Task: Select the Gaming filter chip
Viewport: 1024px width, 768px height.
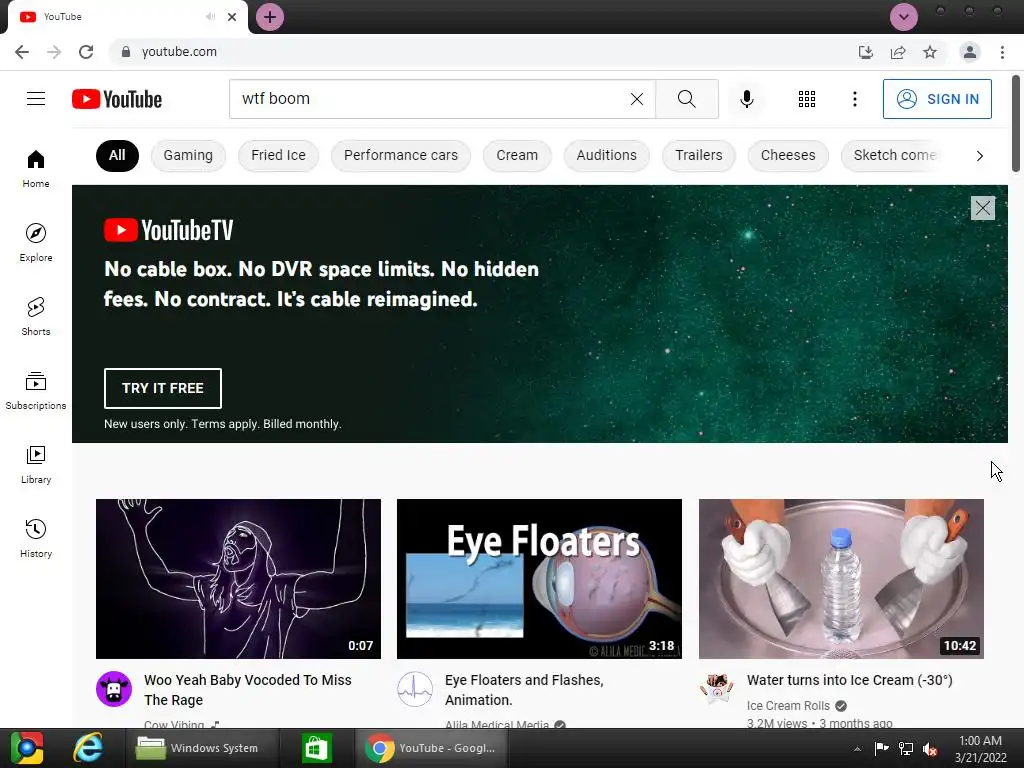Action: click(188, 155)
